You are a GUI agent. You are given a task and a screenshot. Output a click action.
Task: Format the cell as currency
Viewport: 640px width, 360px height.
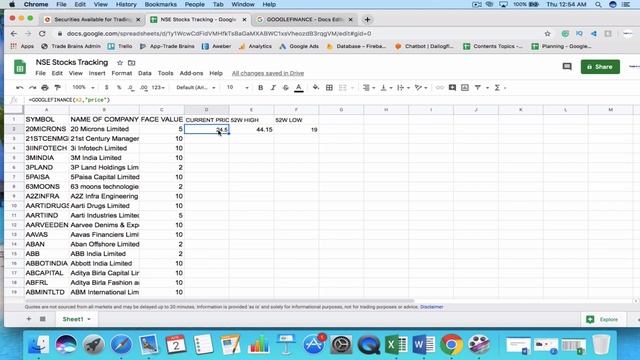pyautogui.click(x=107, y=88)
